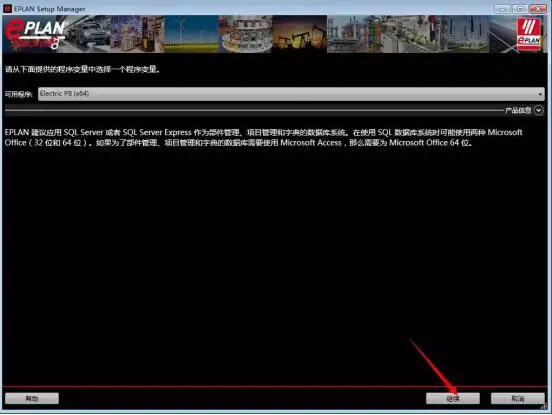Click the 产品信息 label text
The width and height of the screenshot is (552, 415).
[518, 111]
